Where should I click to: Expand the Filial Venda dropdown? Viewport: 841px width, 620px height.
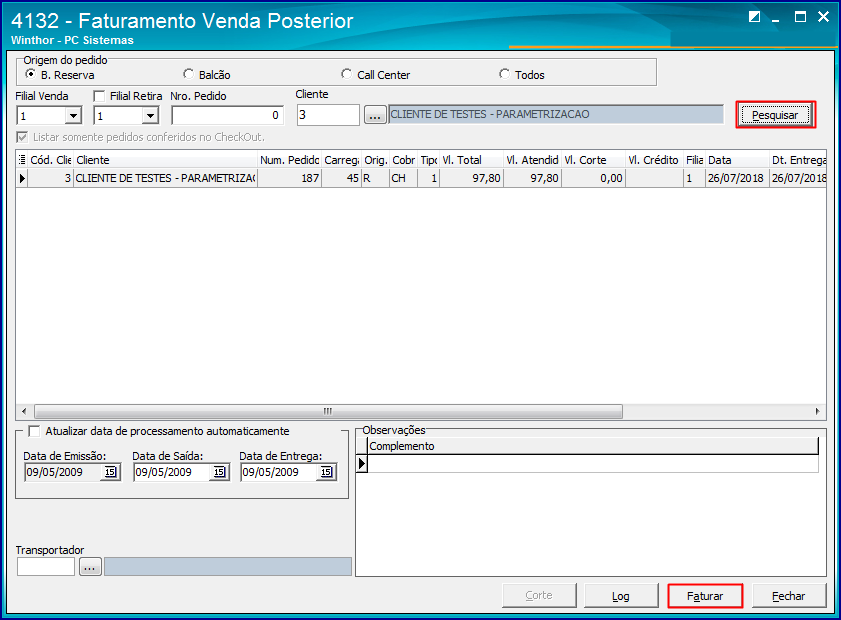(73, 115)
